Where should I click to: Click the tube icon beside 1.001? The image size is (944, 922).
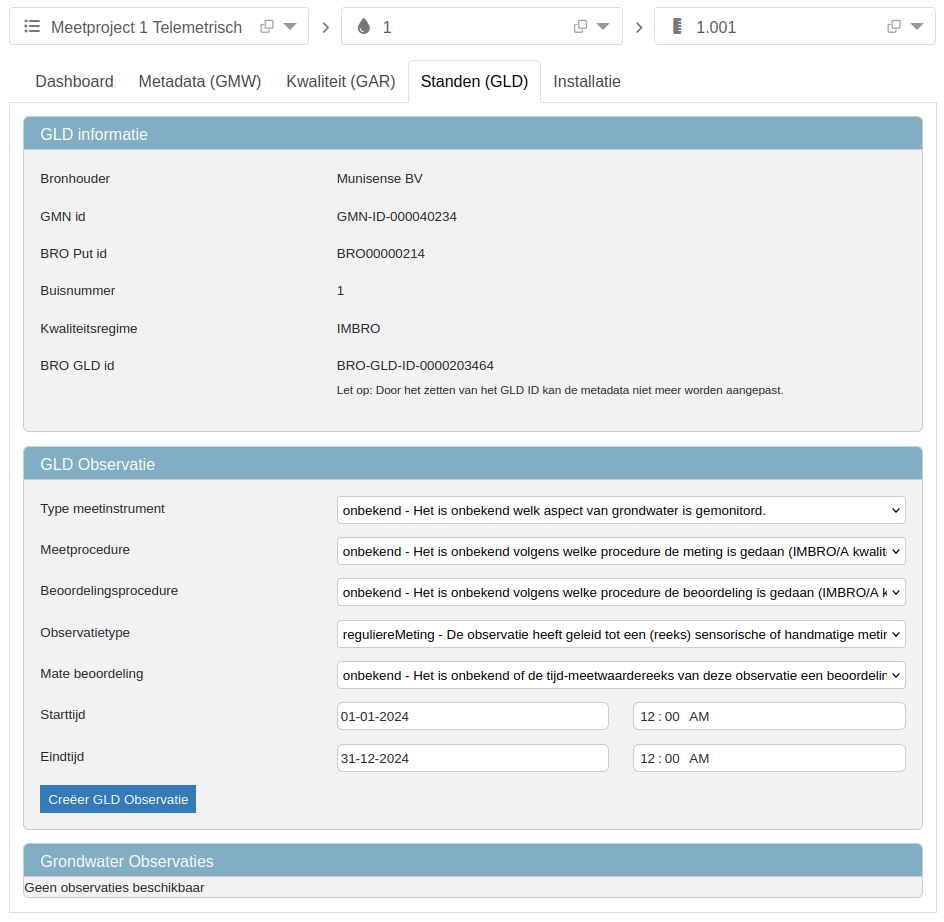(x=676, y=27)
